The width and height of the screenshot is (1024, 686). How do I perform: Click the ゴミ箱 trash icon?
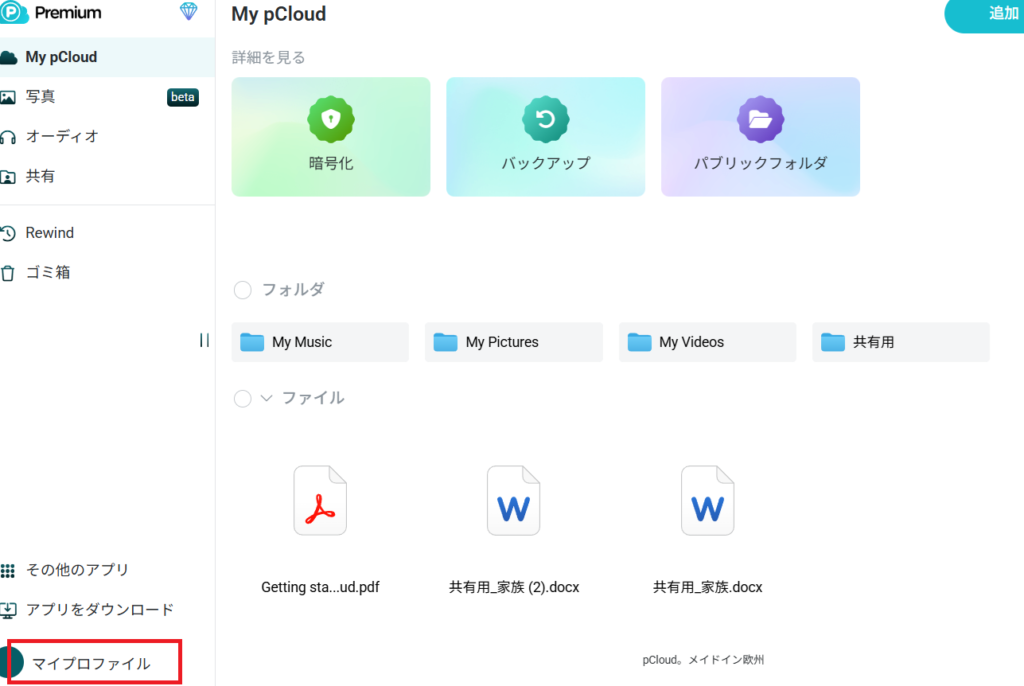[x=9, y=272]
